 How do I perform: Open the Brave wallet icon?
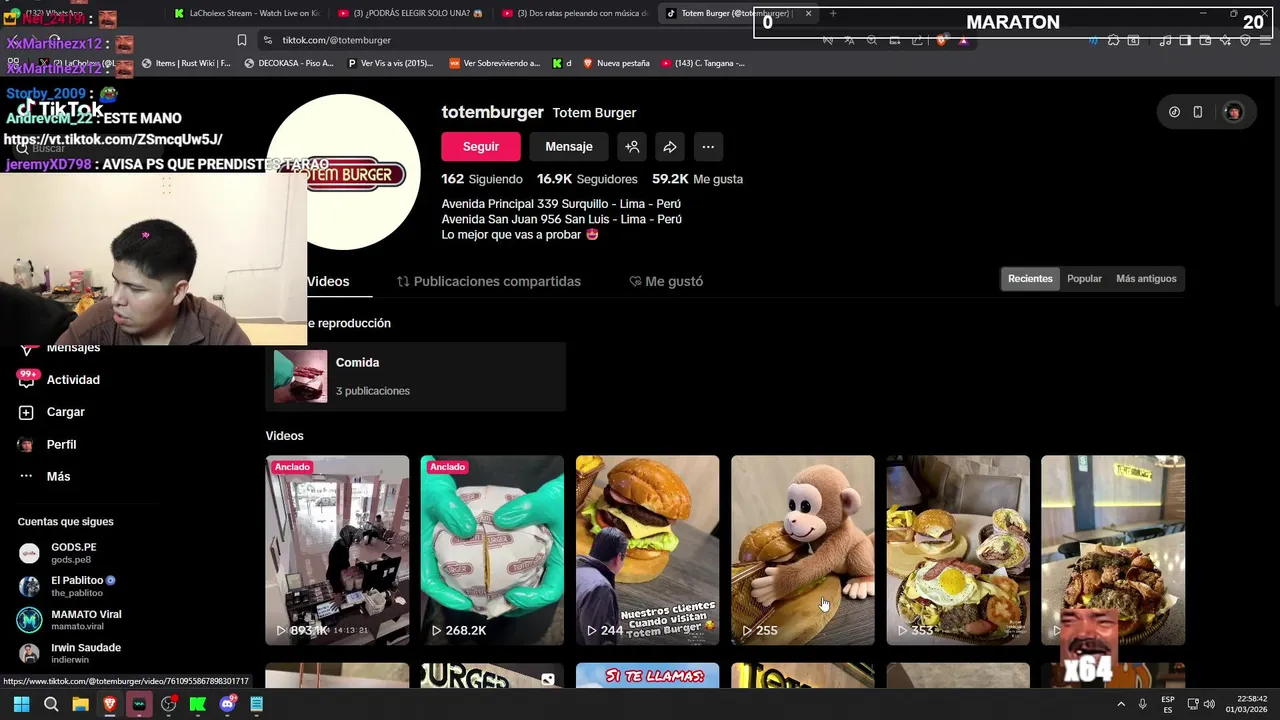[x=1205, y=40]
